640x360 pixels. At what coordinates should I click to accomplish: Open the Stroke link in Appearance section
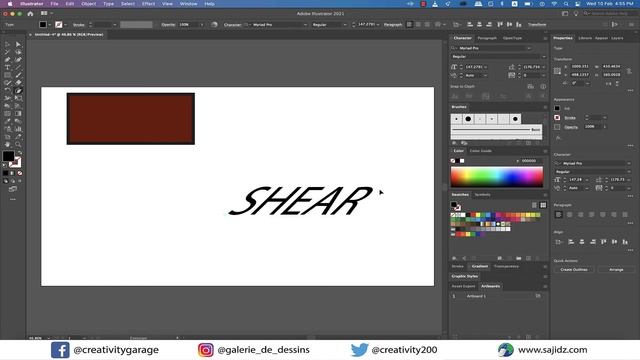tap(570, 118)
